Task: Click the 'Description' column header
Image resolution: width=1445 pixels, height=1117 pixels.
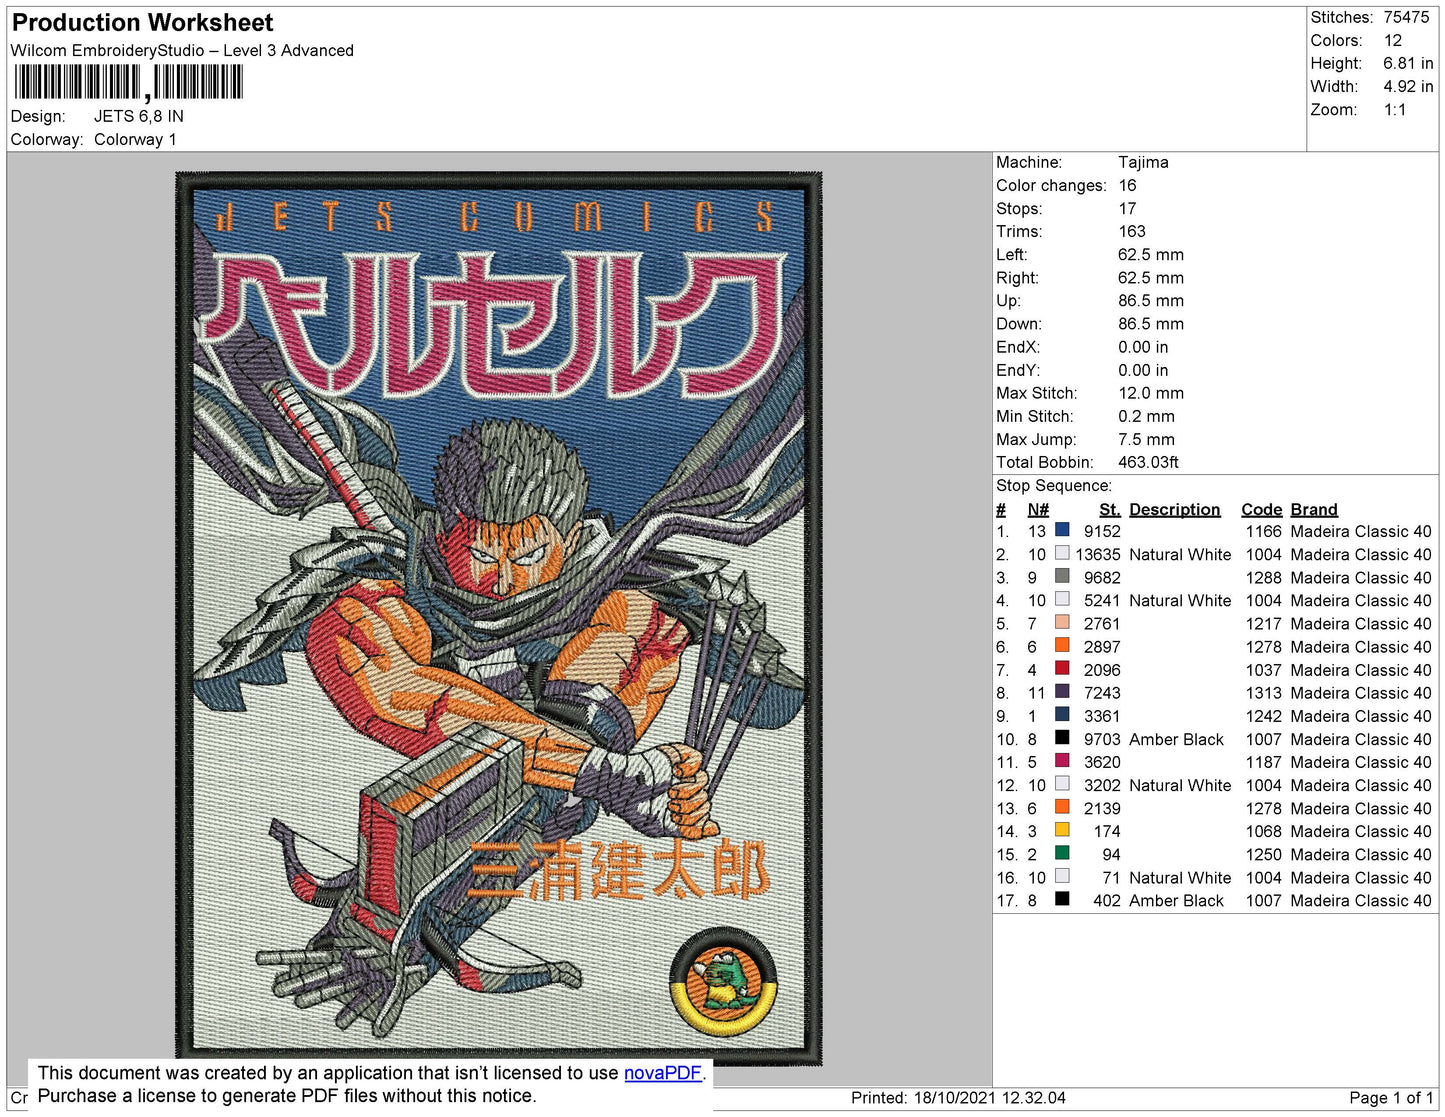Action: (x=1175, y=509)
